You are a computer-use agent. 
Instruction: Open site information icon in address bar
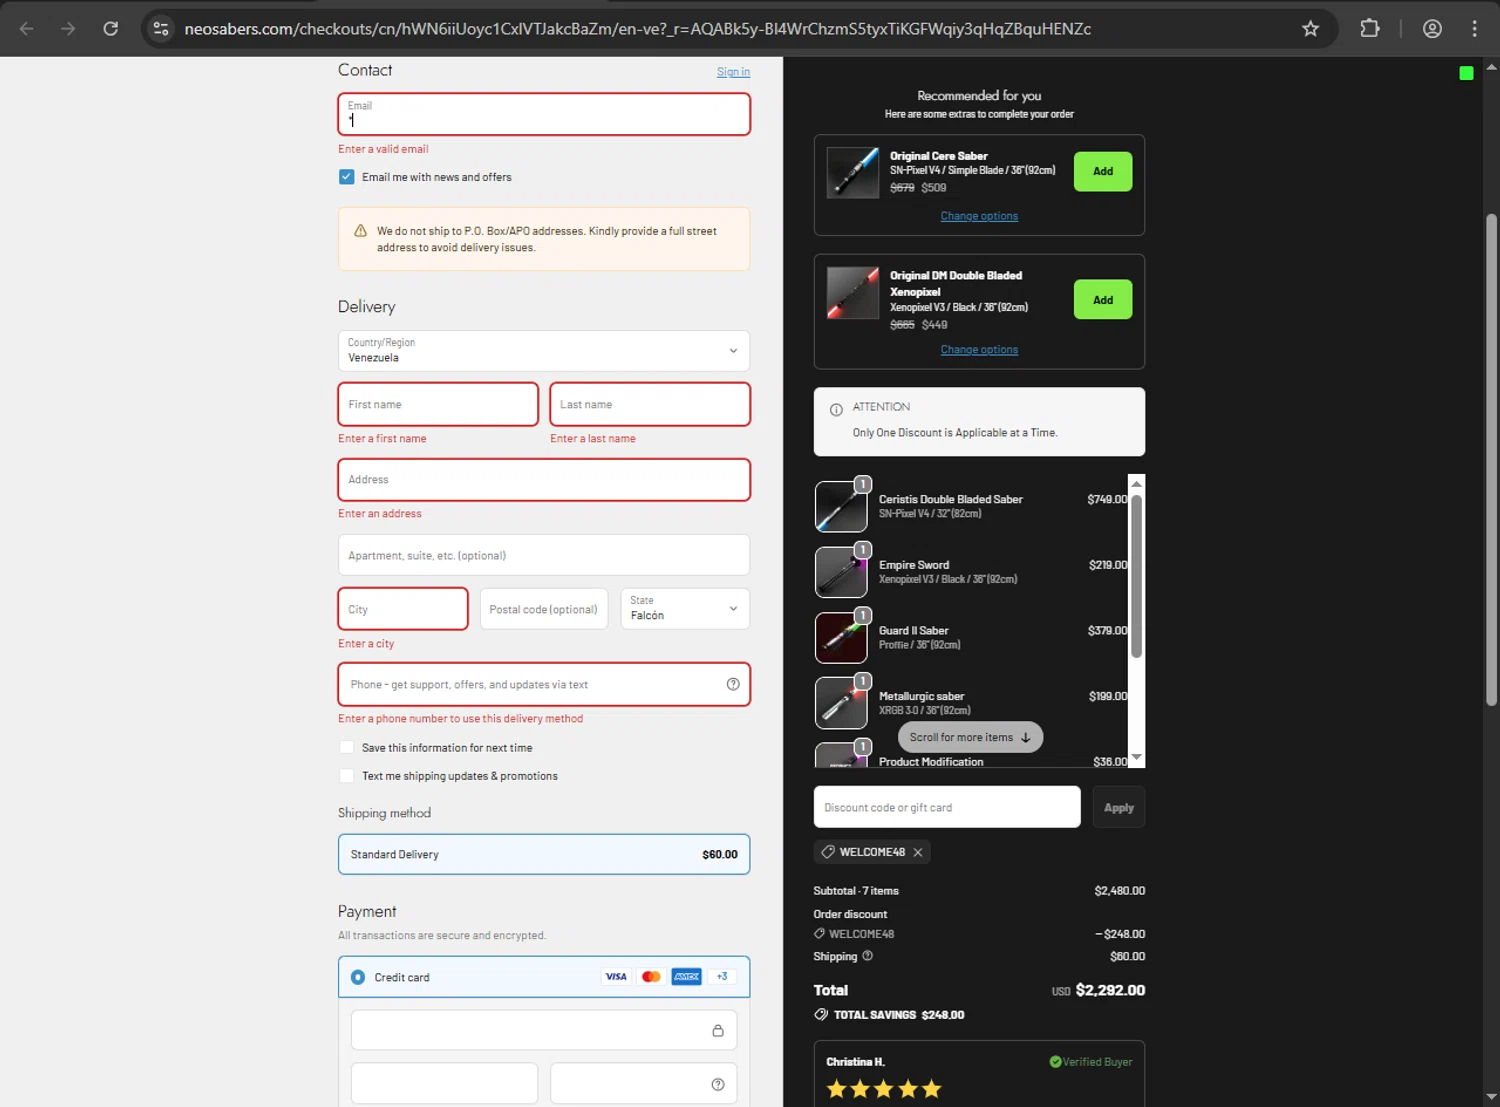[161, 29]
